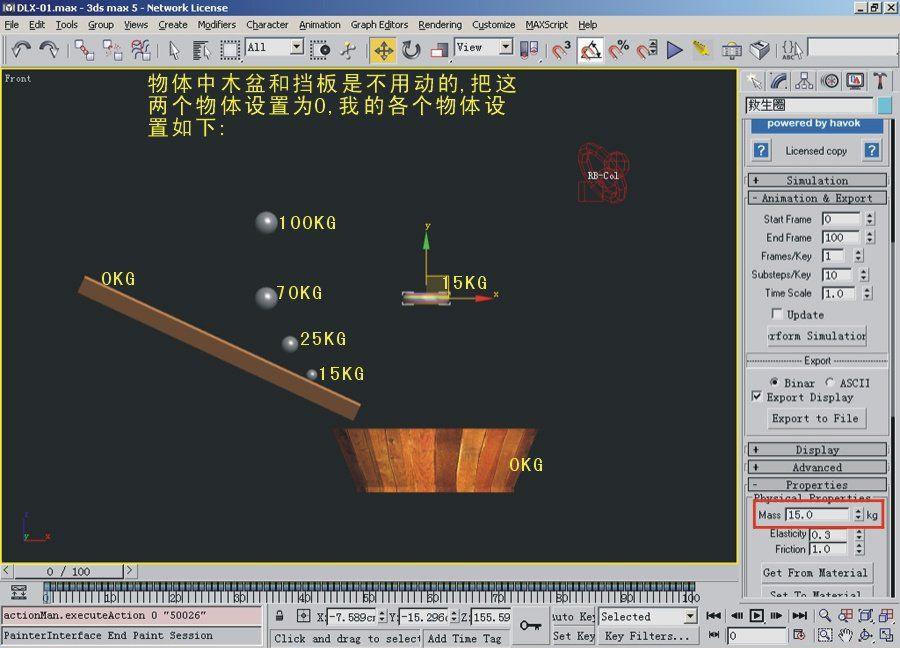This screenshot has width=900, height=648.
Task: Enable the Update checkbox
Action: 777,314
